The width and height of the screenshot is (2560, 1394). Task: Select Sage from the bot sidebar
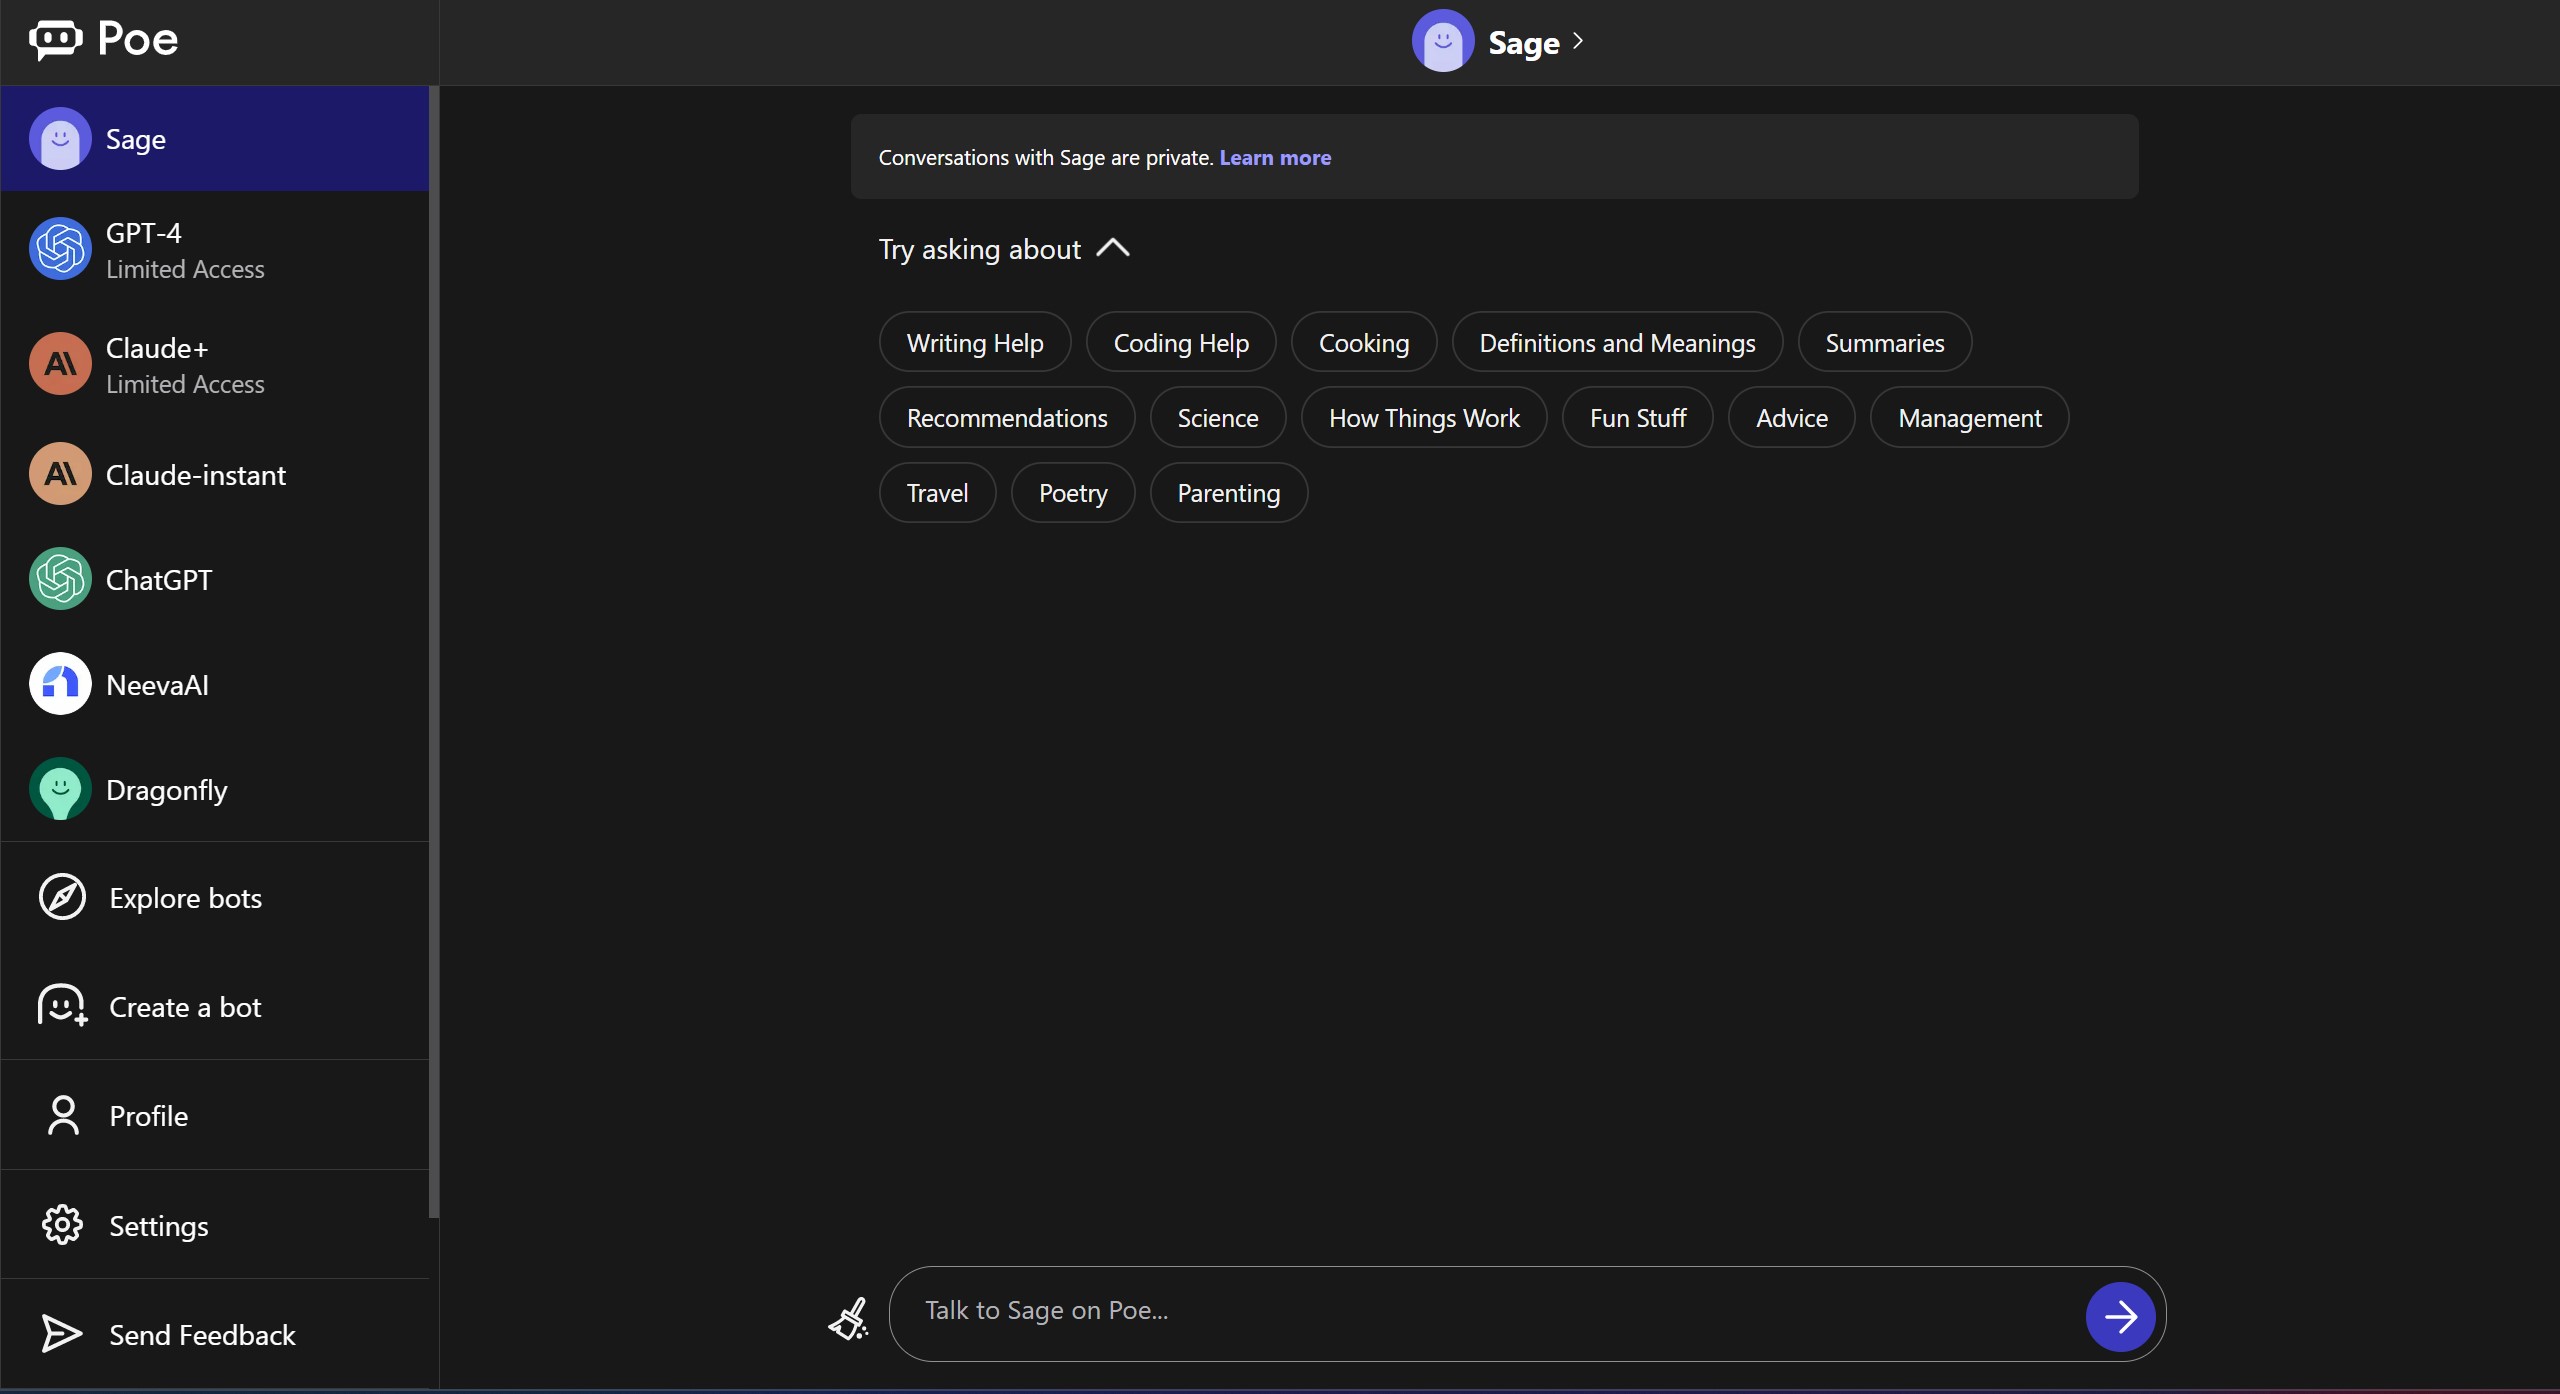pyautogui.click(x=134, y=140)
